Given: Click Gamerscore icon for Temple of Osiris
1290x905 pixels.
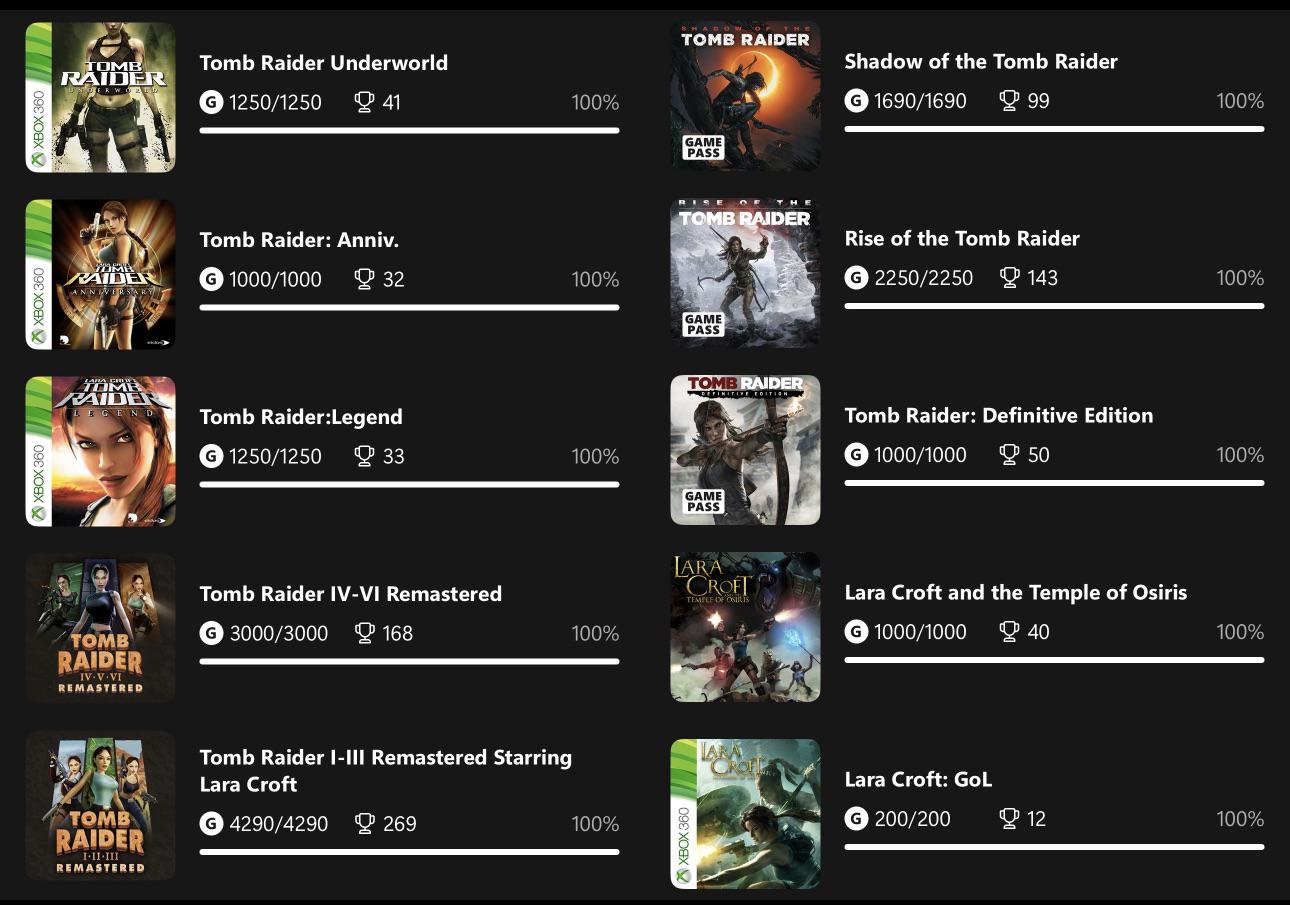Looking at the screenshot, I should coord(856,632).
